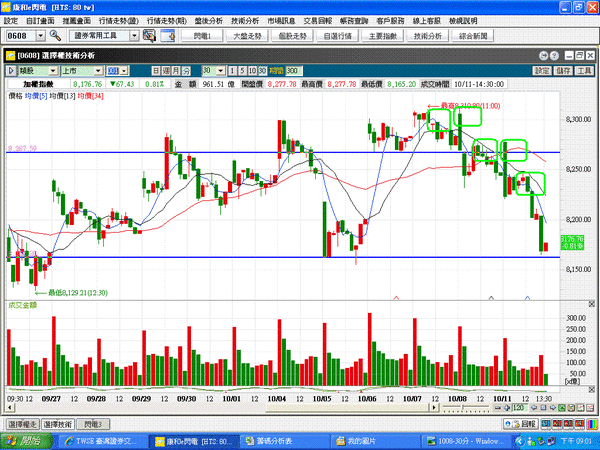The image size is (600, 450).
Task: Click the 工具 button on the chart toolbar
Action: pos(584,71)
